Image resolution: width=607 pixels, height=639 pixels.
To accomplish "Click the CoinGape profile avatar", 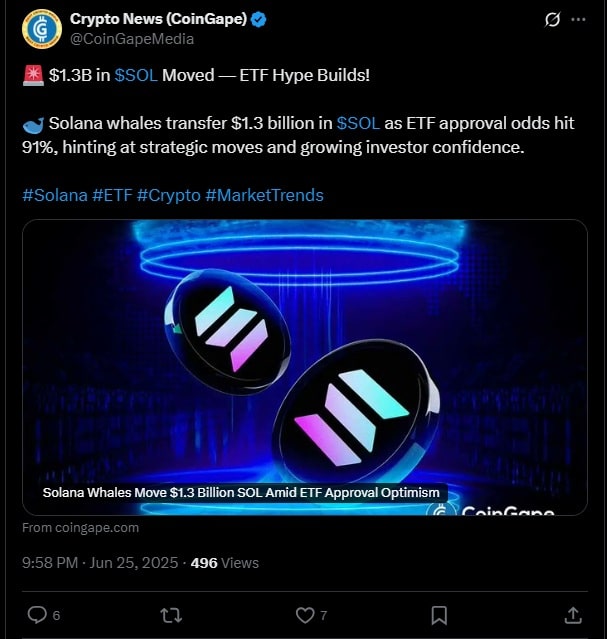I will [42, 28].
